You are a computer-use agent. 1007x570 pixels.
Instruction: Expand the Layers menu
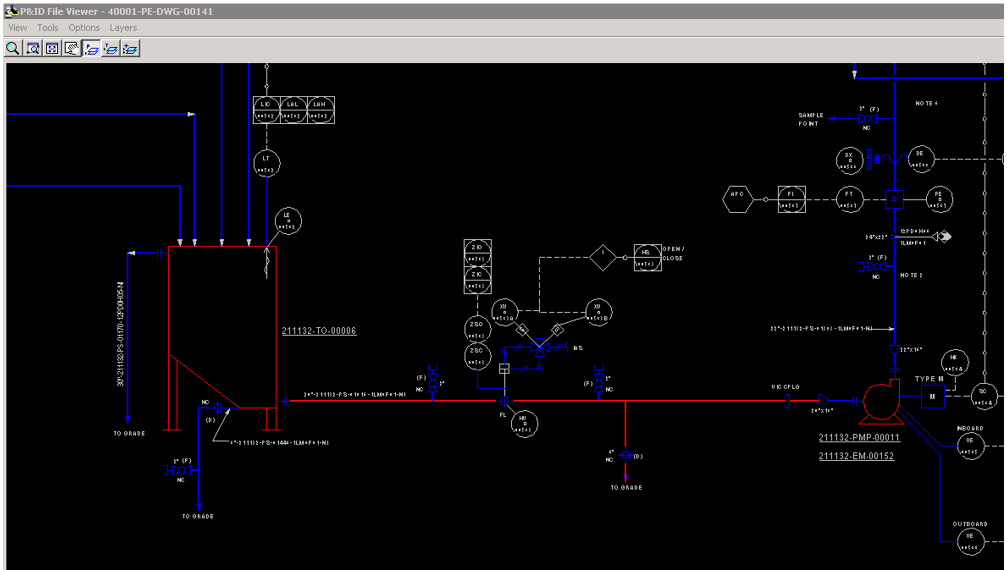pos(123,28)
